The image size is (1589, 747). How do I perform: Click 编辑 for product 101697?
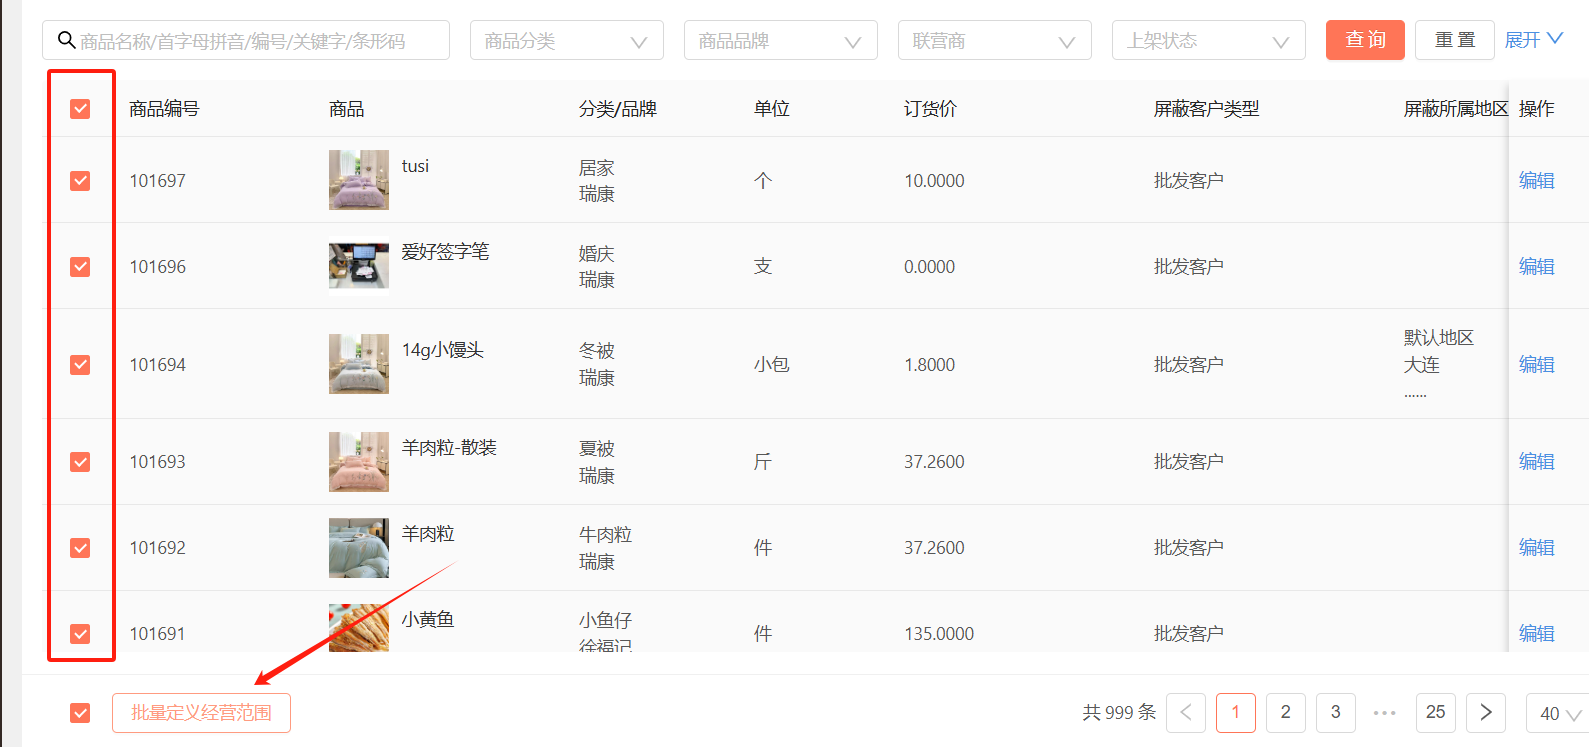click(1536, 180)
